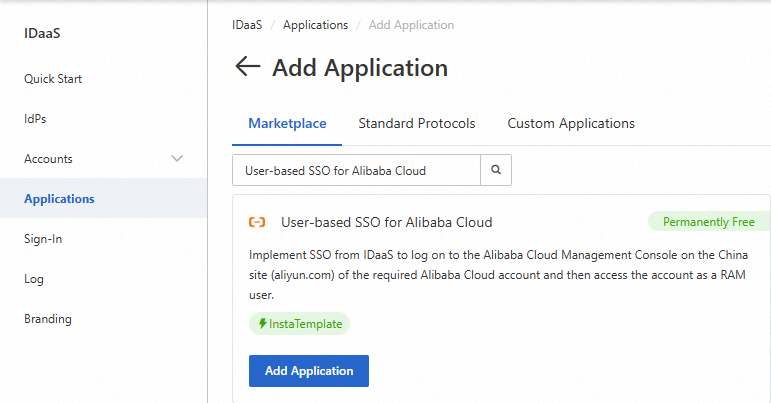This screenshot has width=771, height=403.
Task: Go to Branding in the sidebar
Action: 47,319
